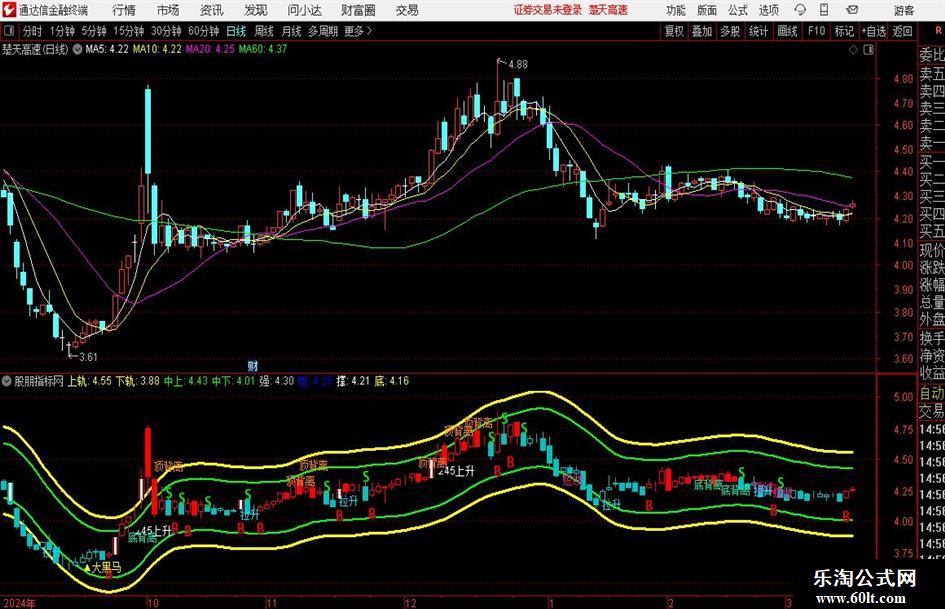Click the MA10: 4.22 indicator label
The width and height of the screenshot is (945, 609).
(157, 49)
